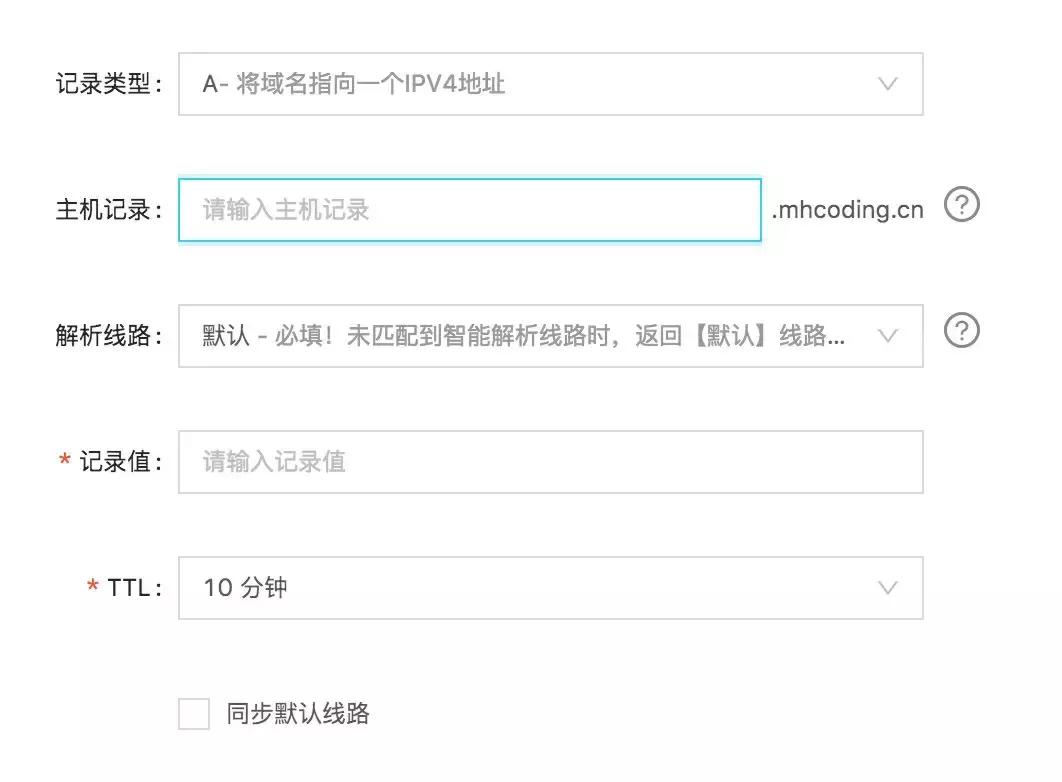Click the red asterisk next to 记录值
The height and width of the screenshot is (782, 1062).
coord(63,456)
